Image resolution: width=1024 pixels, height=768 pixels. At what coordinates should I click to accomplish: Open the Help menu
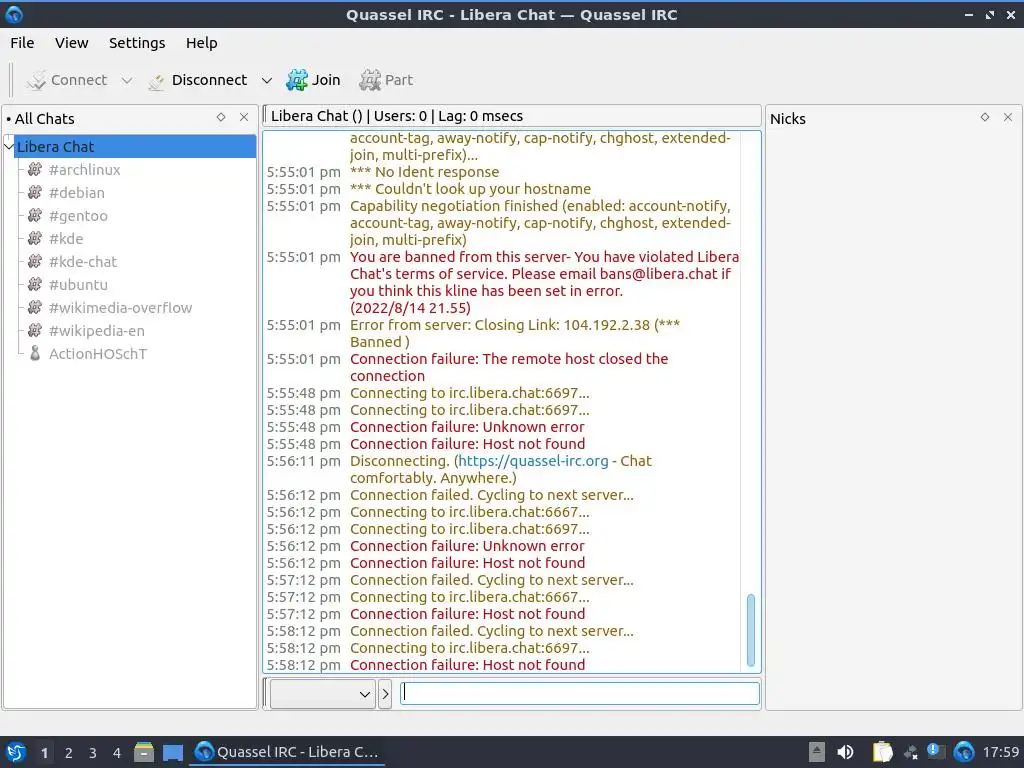click(x=201, y=43)
